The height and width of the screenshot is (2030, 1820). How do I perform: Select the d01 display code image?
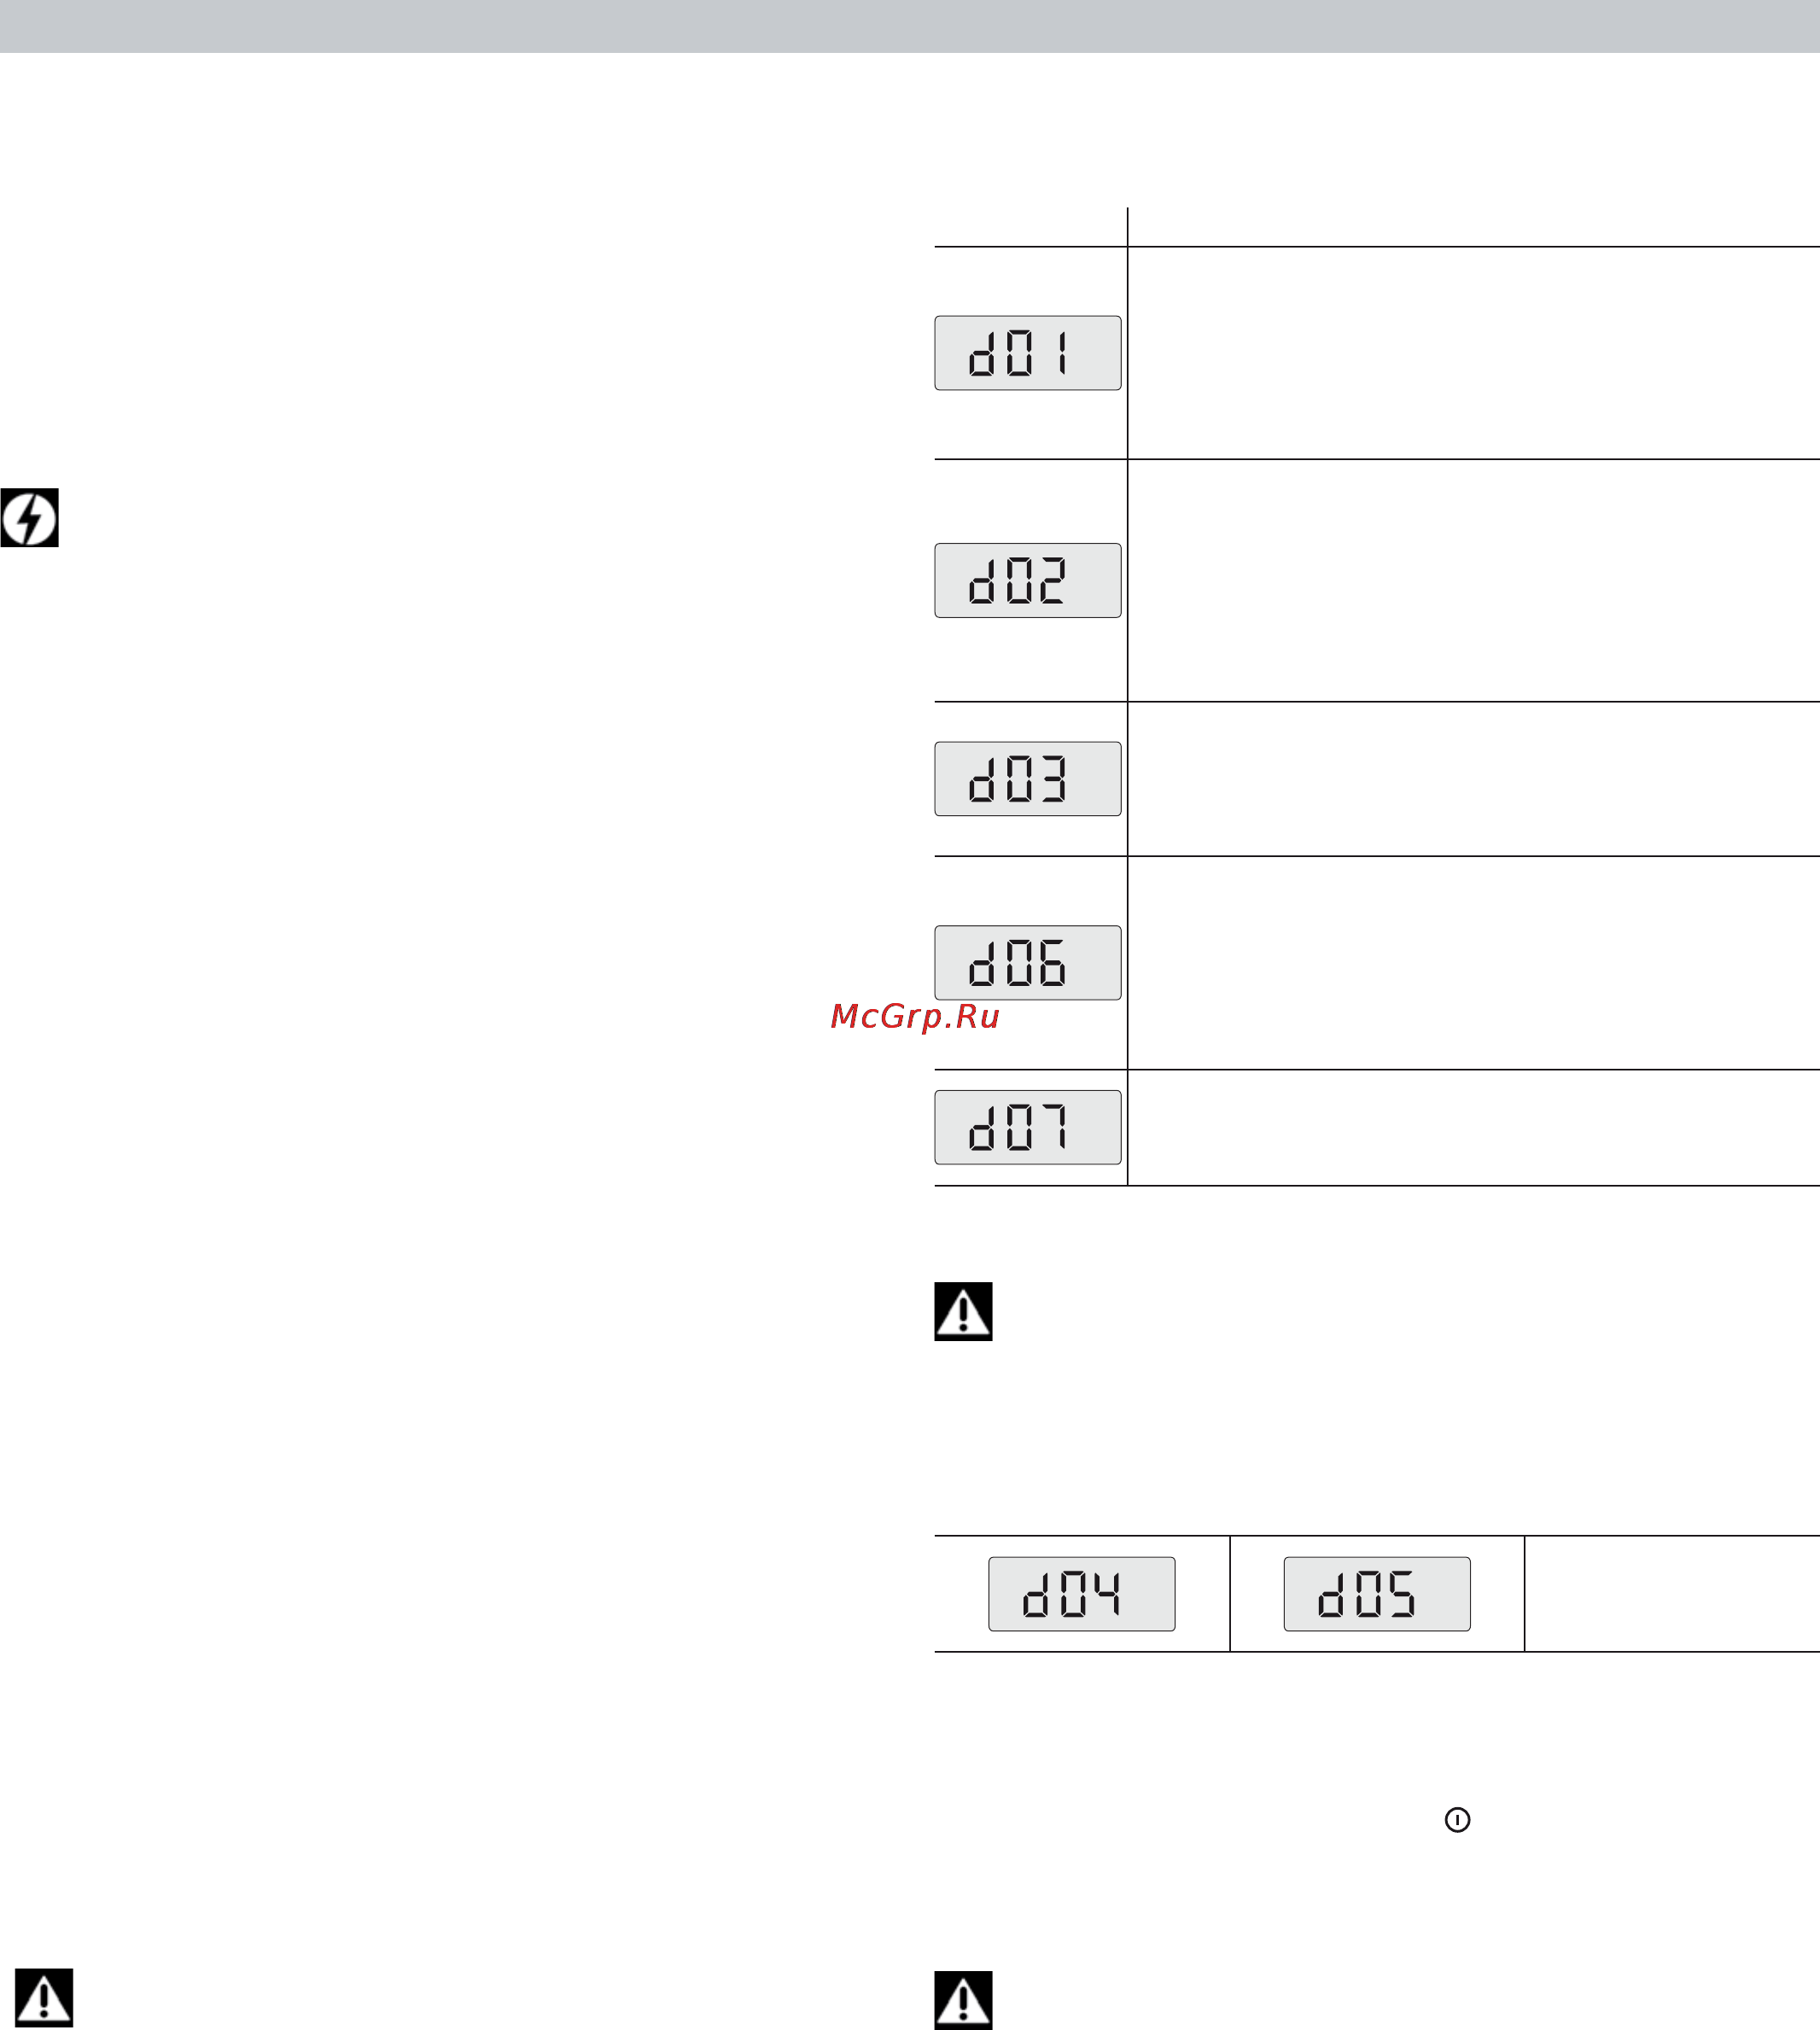coord(1028,353)
